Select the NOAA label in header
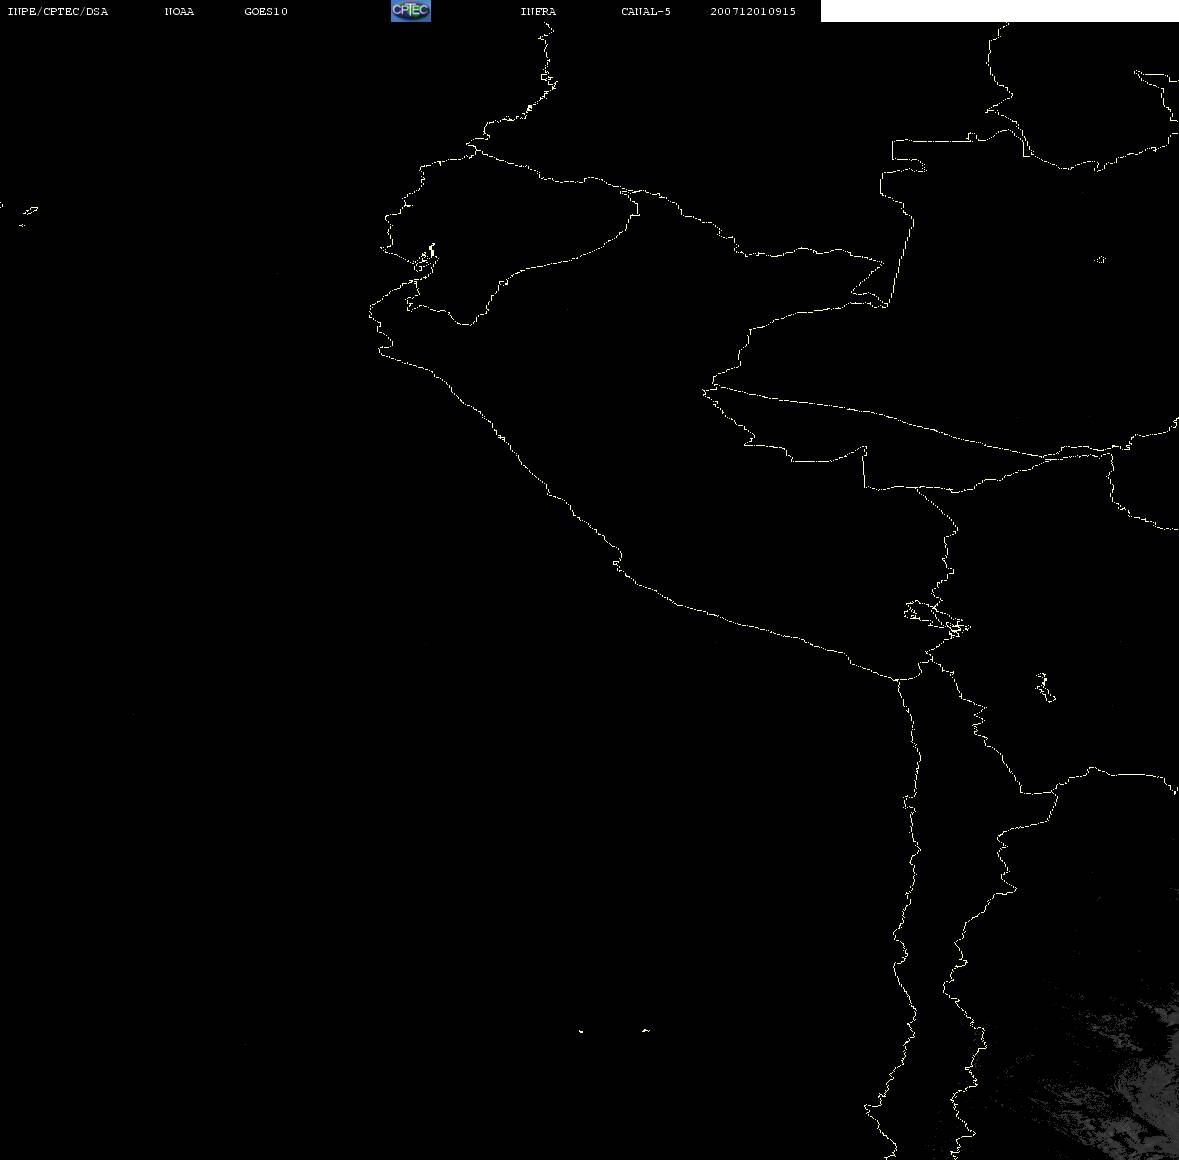1179x1160 pixels. point(179,12)
